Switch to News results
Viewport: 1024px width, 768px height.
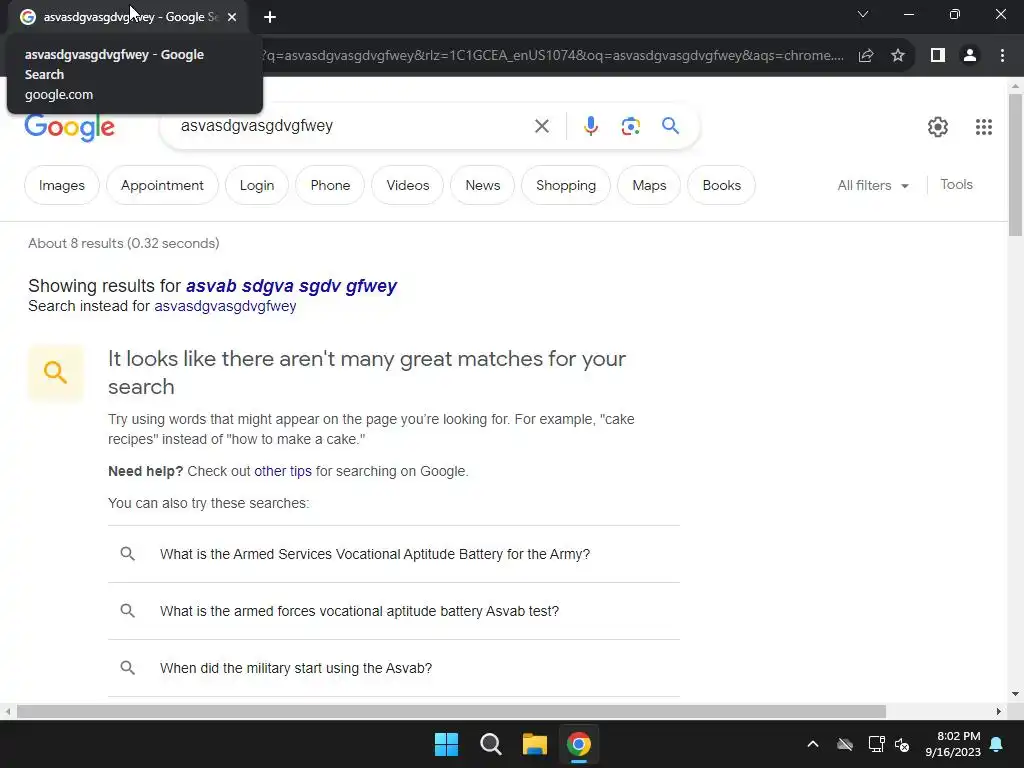point(483,185)
